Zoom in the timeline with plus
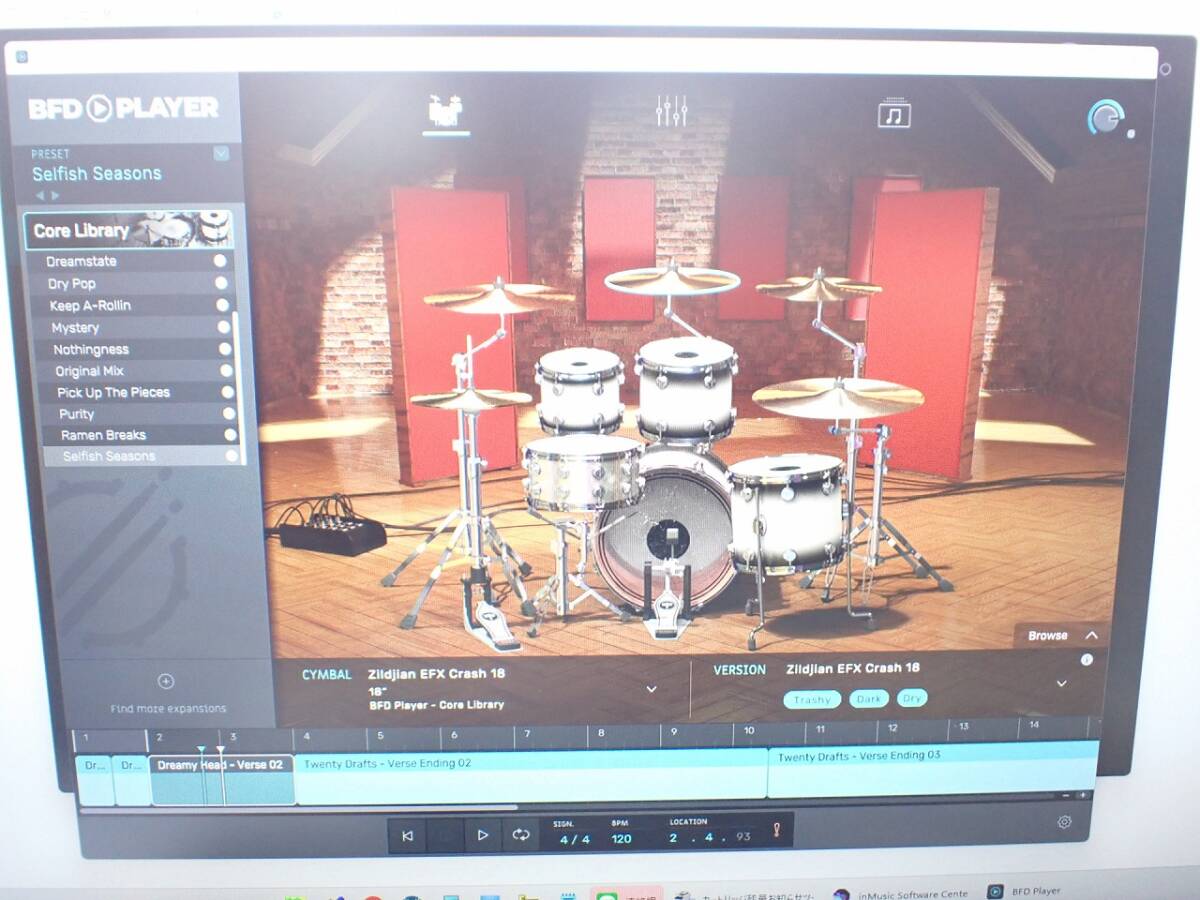Viewport: 1200px width, 900px height. point(1082,796)
